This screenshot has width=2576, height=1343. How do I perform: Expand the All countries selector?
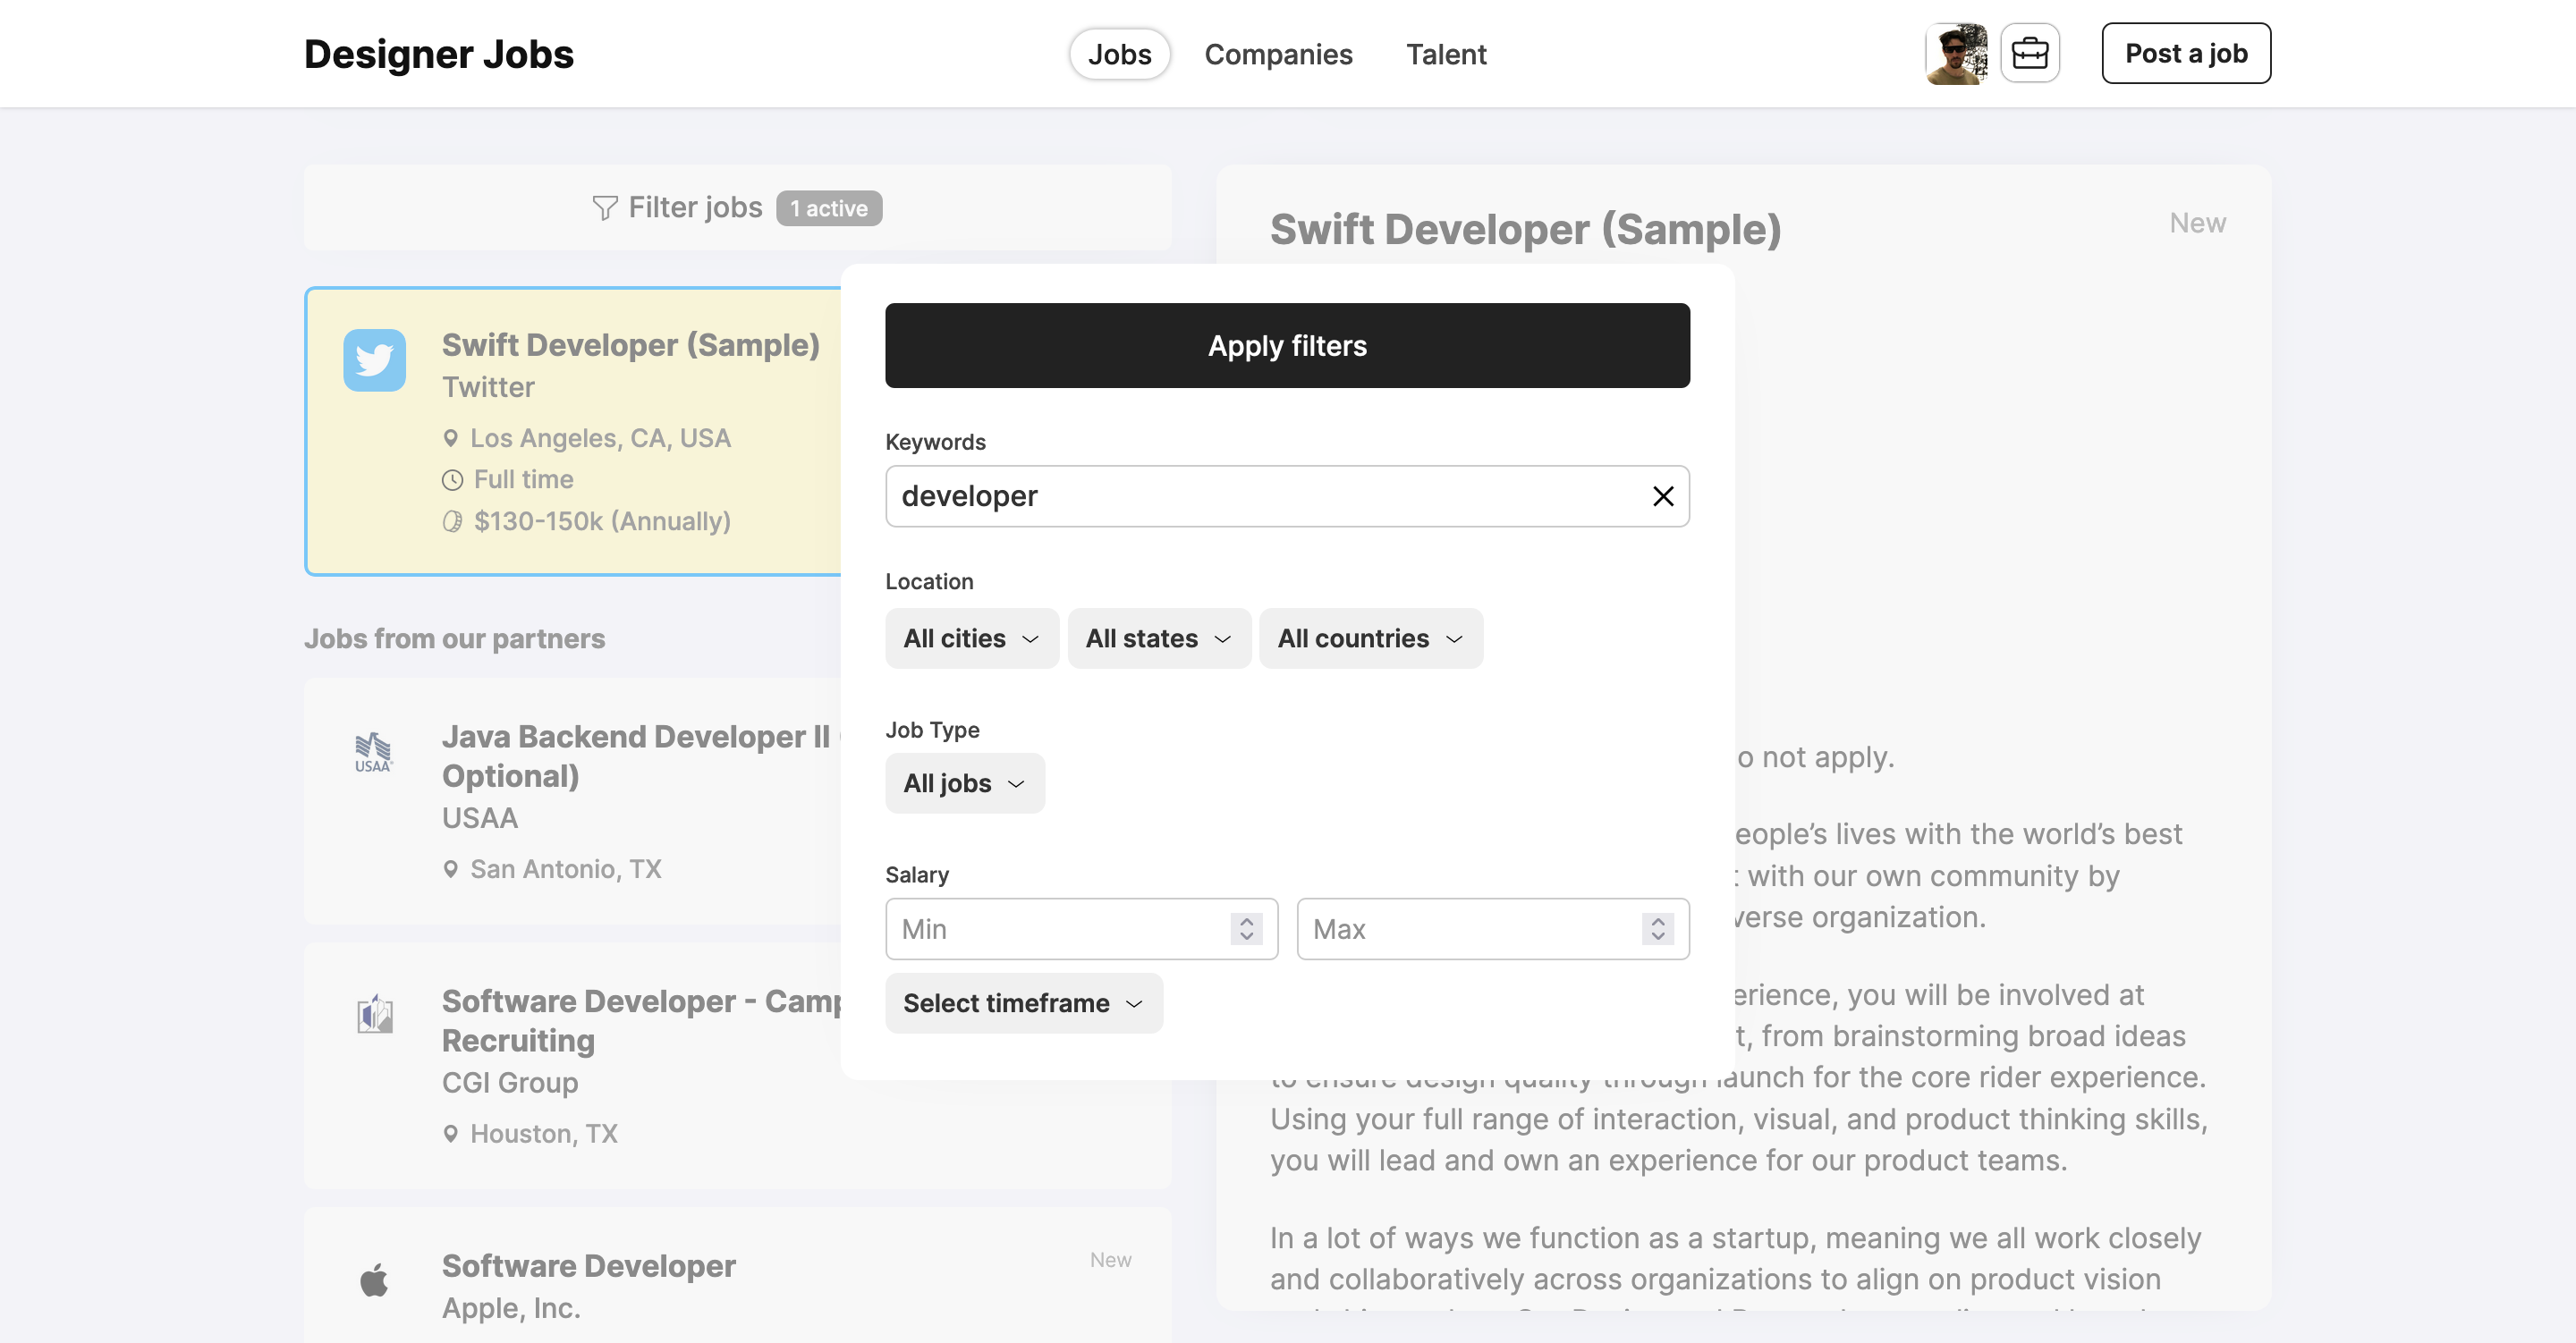tap(1370, 638)
